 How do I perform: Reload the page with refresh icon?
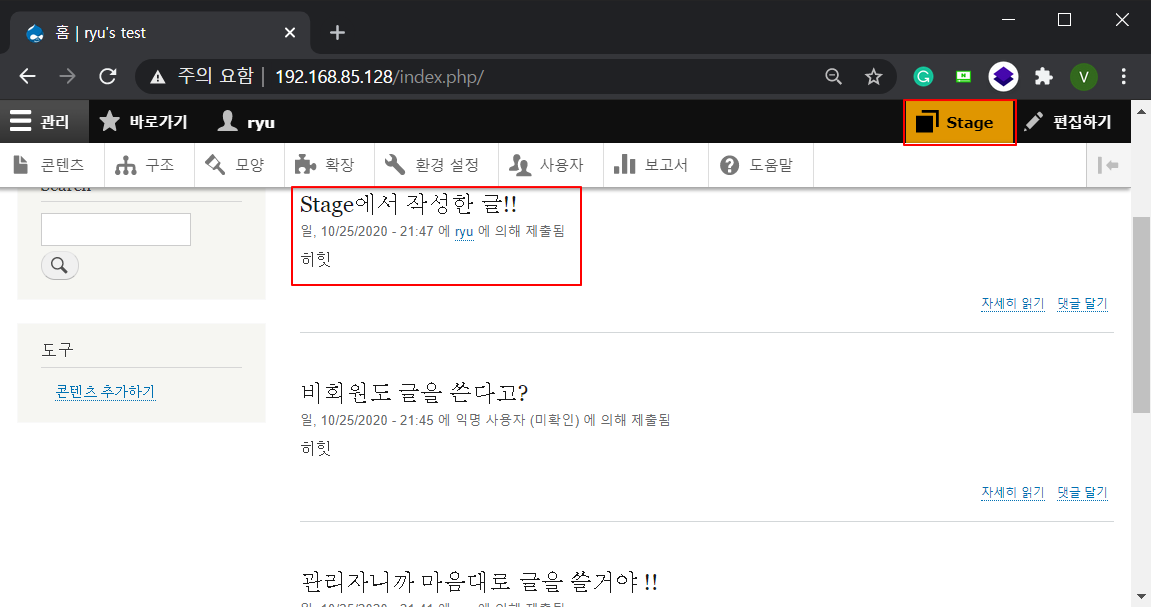point(108,76)
